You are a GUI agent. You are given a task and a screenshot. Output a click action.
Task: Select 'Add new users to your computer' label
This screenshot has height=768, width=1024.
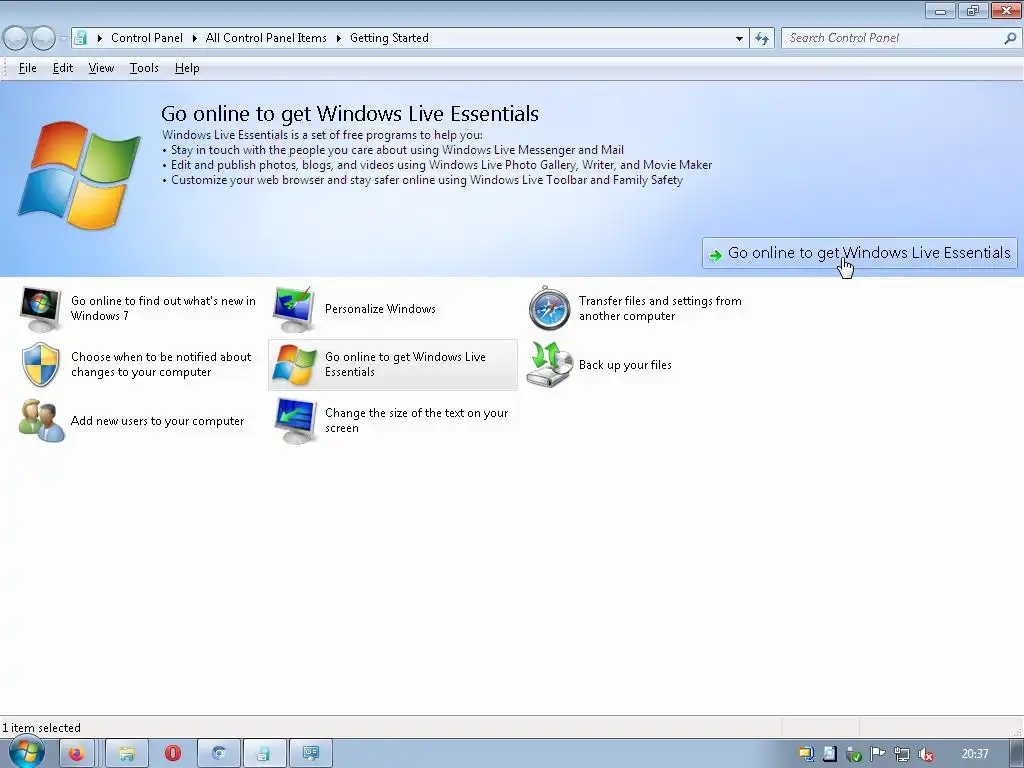click(x=157, y=421)
